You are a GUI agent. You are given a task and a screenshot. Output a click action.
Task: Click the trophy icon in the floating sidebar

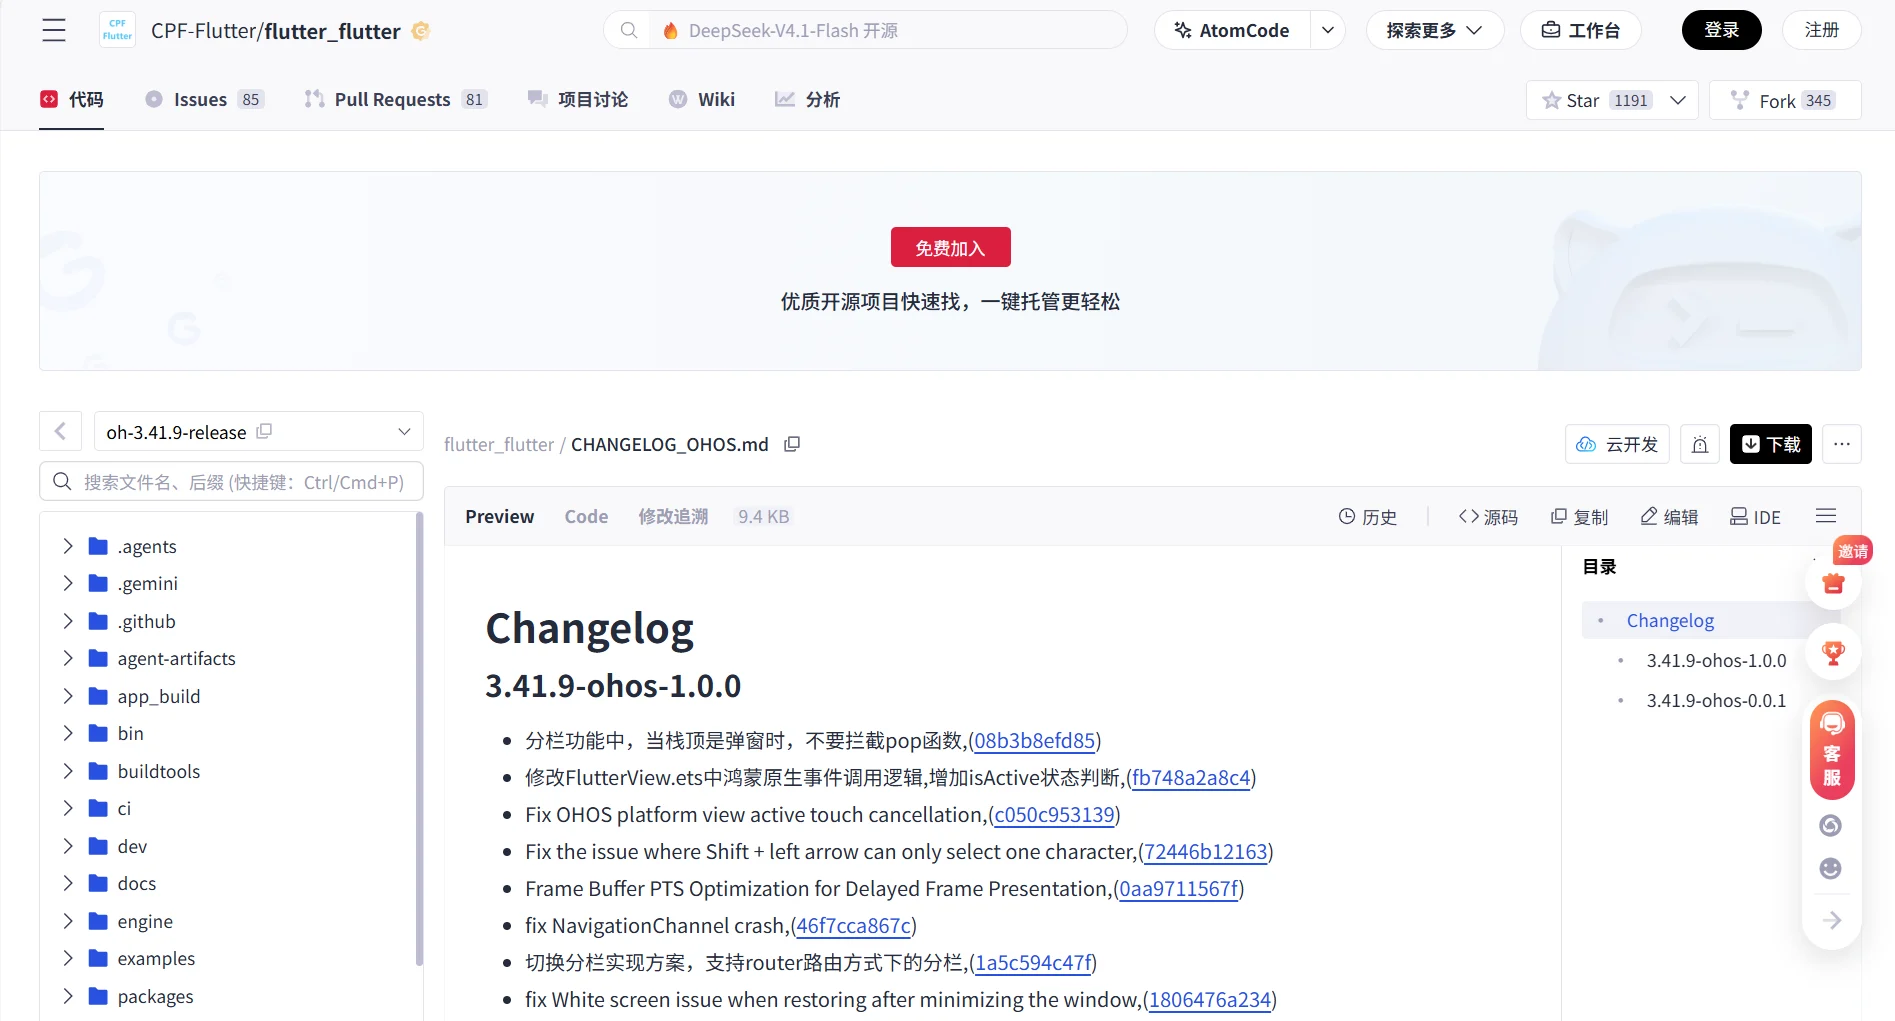pyautogui.click(x=1833, y=653)
